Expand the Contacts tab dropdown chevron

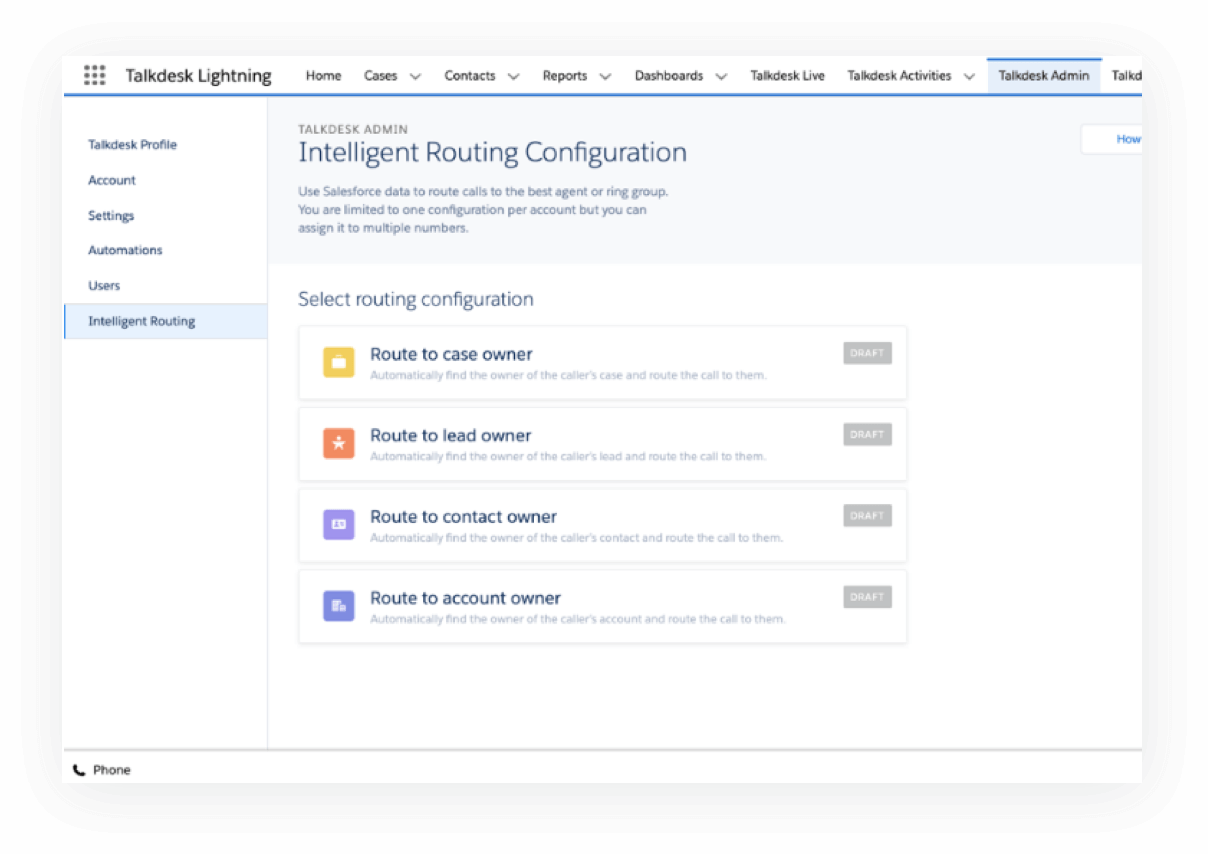[514, 76]
